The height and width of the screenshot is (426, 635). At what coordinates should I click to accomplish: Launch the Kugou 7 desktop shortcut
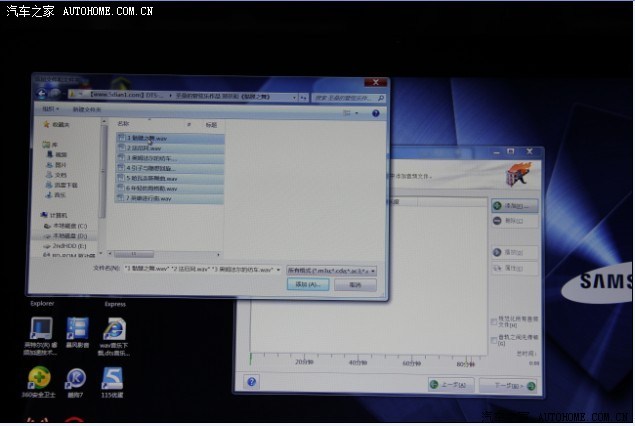coord(77,378)
